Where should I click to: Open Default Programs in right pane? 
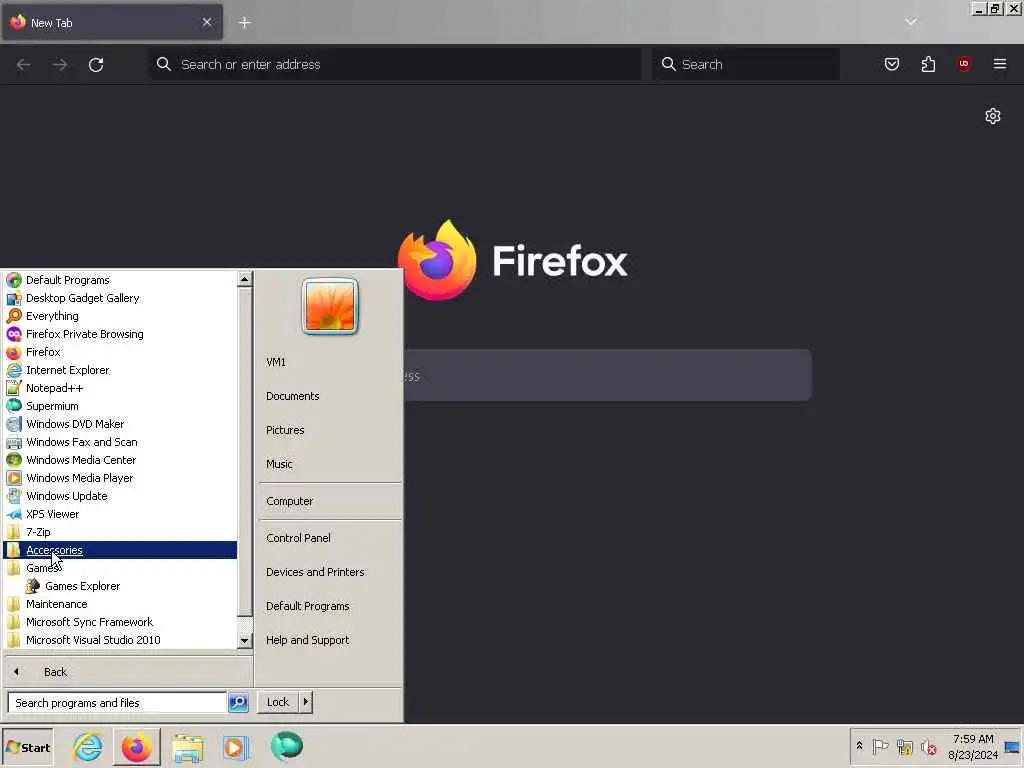coord(330,606)
